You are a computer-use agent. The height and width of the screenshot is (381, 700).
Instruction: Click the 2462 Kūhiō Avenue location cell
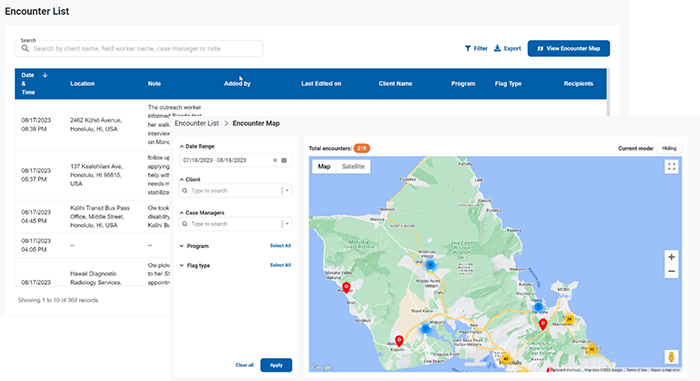[x=96, y=125]
